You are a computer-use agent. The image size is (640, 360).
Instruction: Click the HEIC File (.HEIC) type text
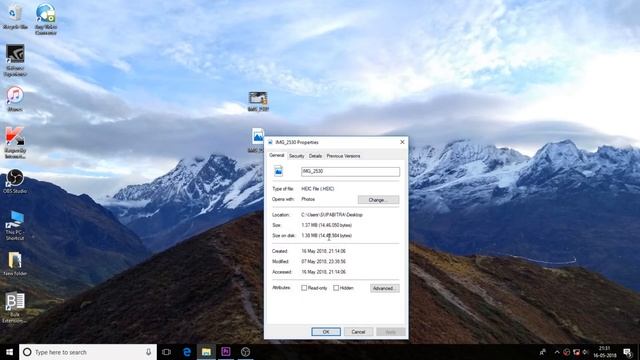318,189
